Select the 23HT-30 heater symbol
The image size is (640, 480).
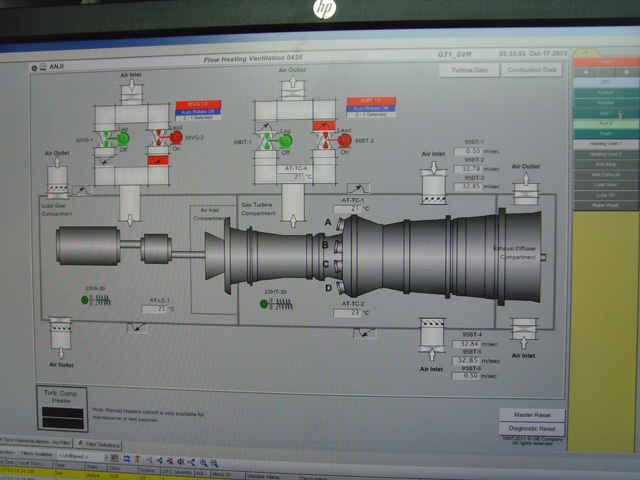[277, 304]
